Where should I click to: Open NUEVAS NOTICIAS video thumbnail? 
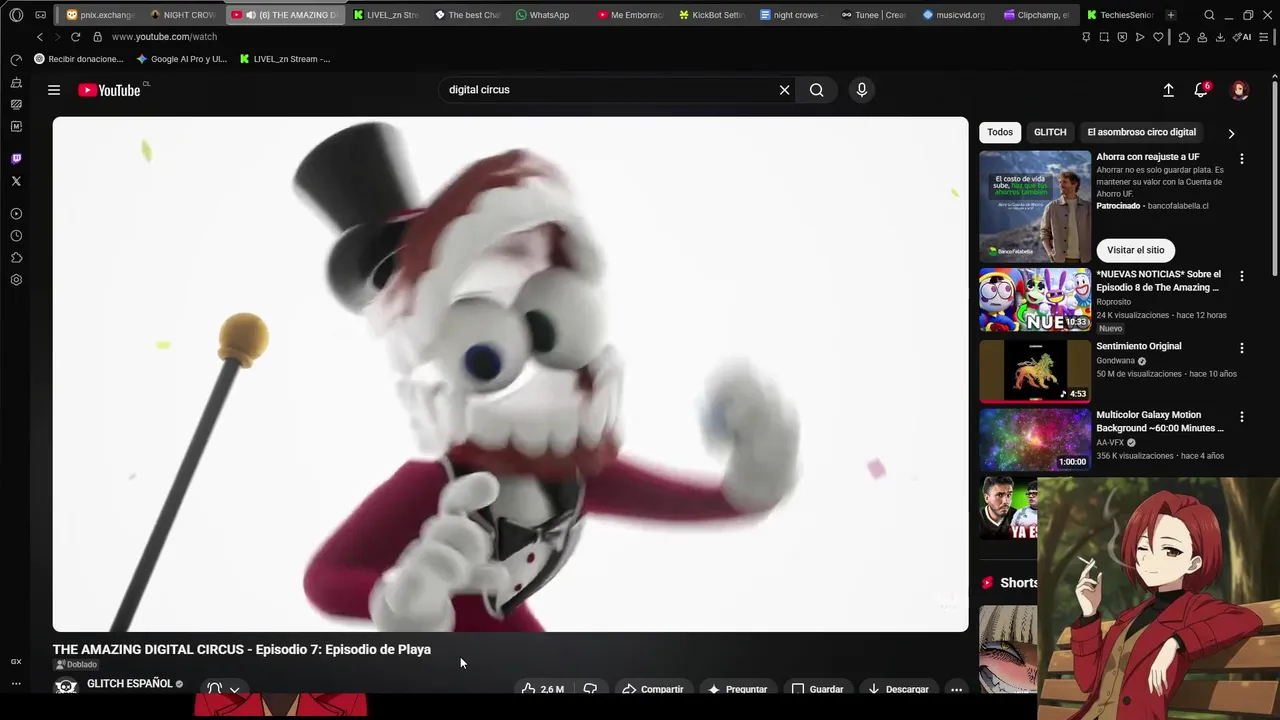1035,300
